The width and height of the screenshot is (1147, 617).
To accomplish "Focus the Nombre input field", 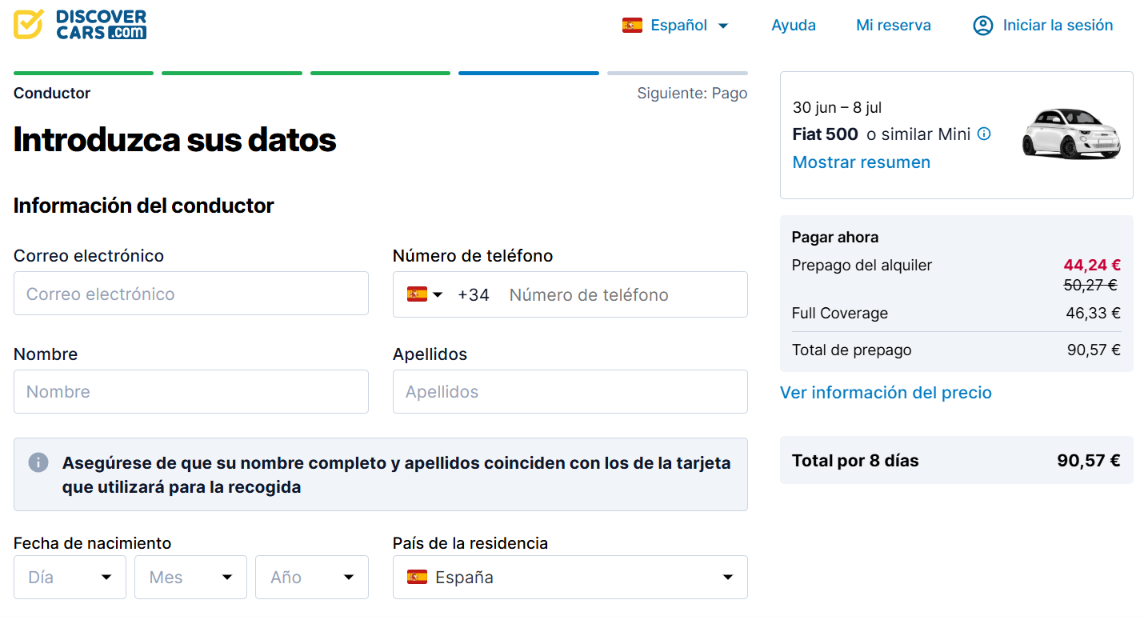I will point(191,392).
